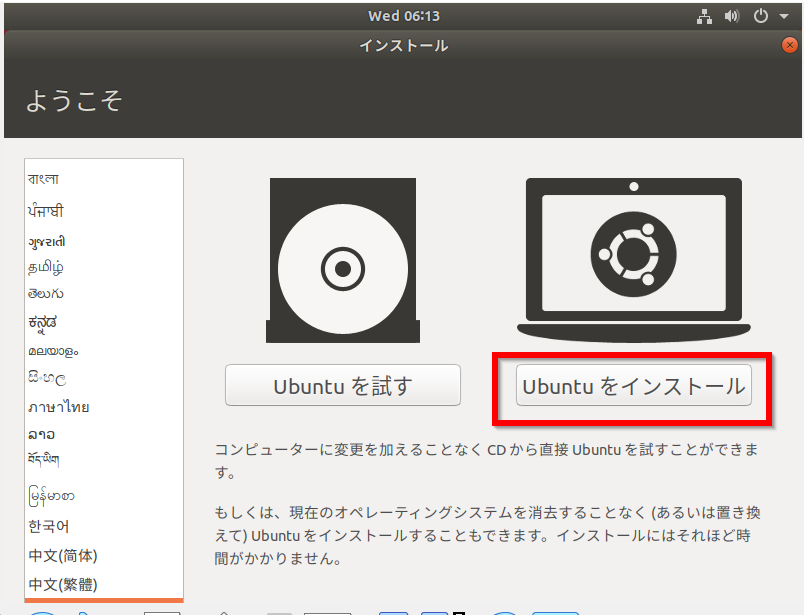Open the volume speaker icon
Viewport: 804px width, 615px height.
click(x=732, y=16)
